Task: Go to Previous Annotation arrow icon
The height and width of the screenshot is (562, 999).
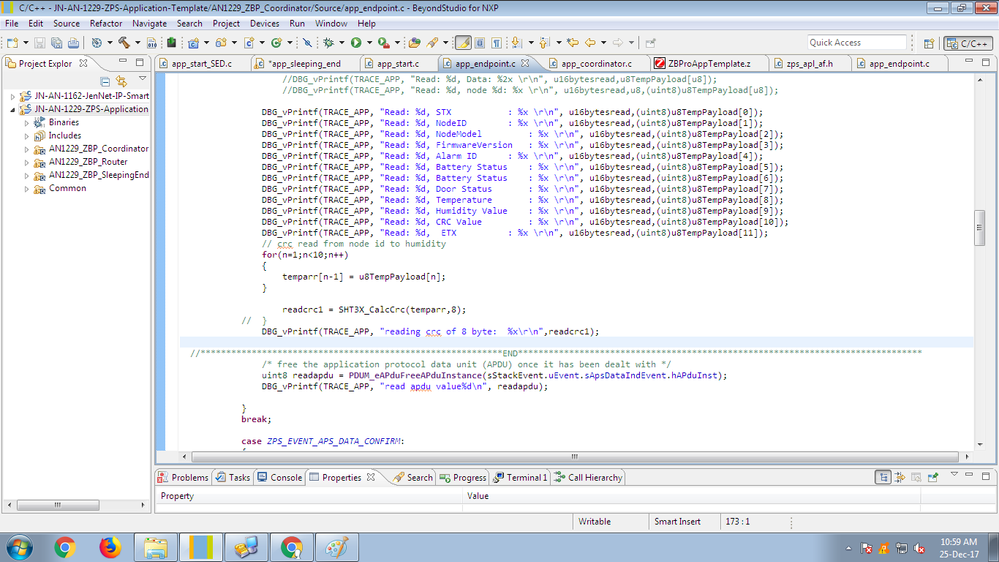Action: (543, 43)
